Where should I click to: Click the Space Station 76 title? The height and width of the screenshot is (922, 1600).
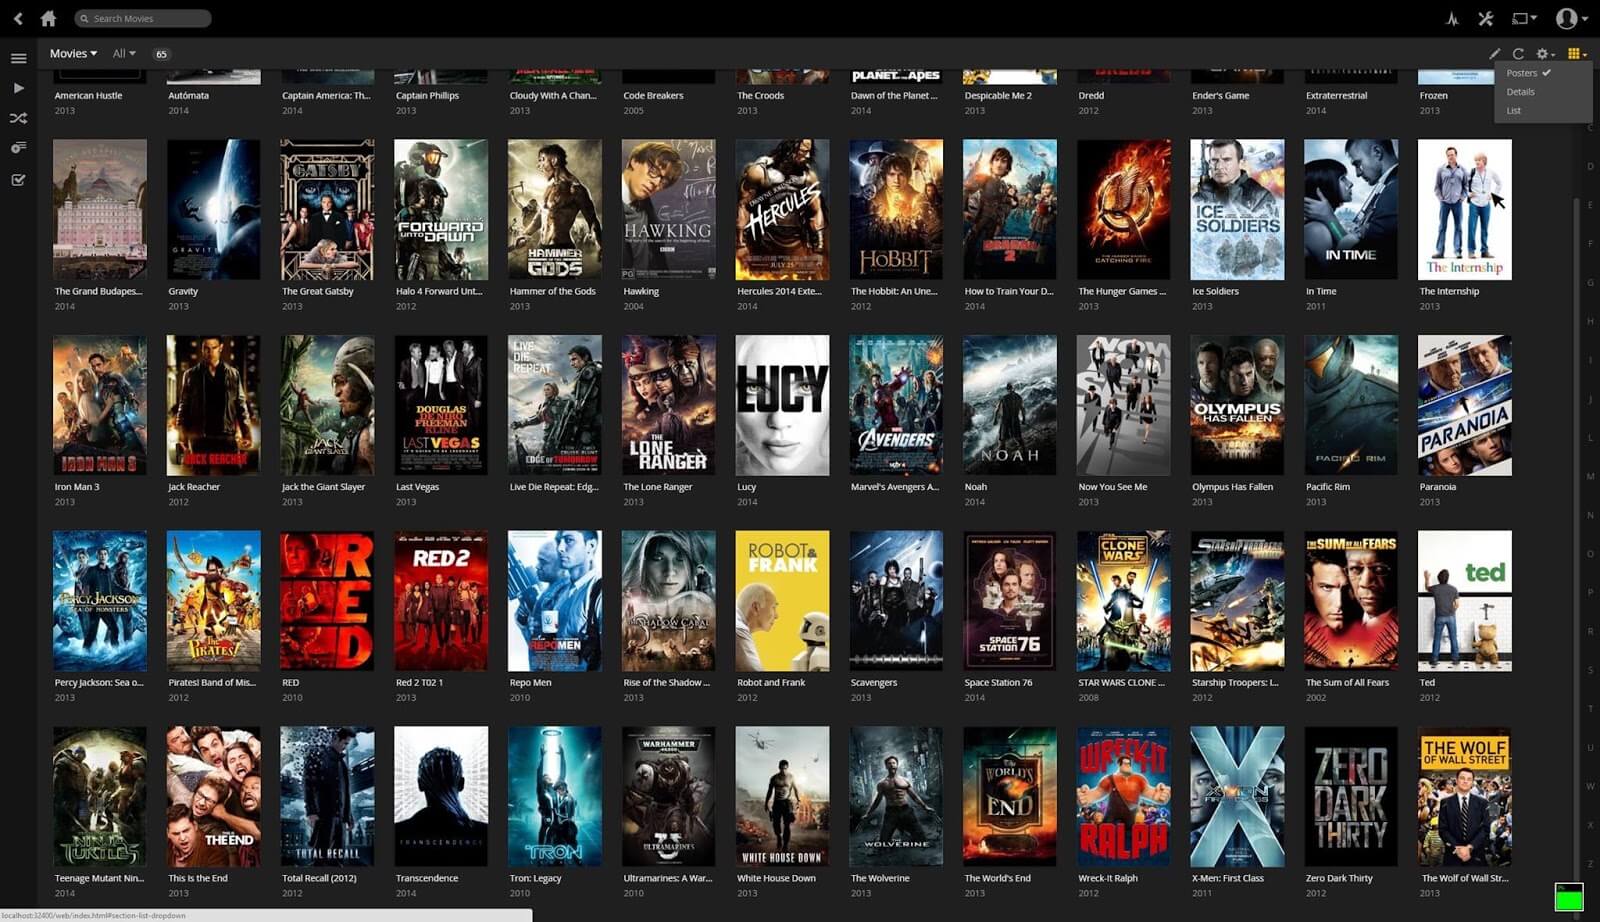[x=998, y=683]
